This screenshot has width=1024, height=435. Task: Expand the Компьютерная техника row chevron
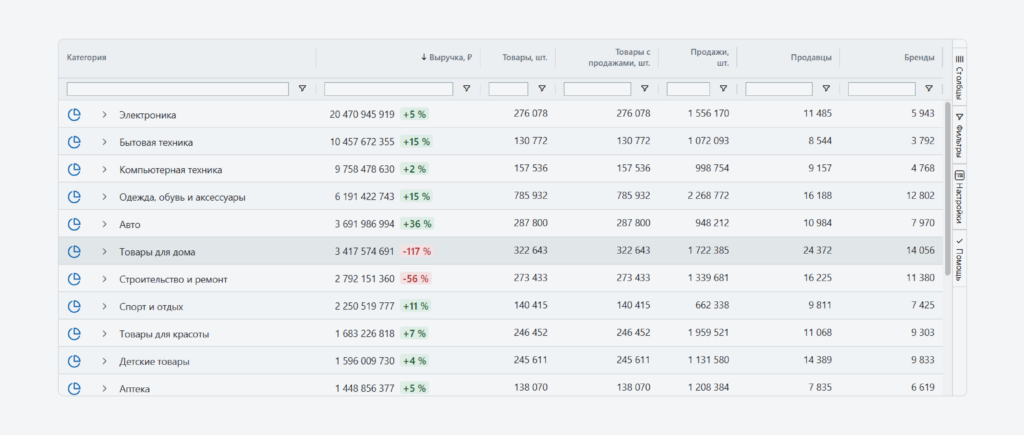(104, 169)
